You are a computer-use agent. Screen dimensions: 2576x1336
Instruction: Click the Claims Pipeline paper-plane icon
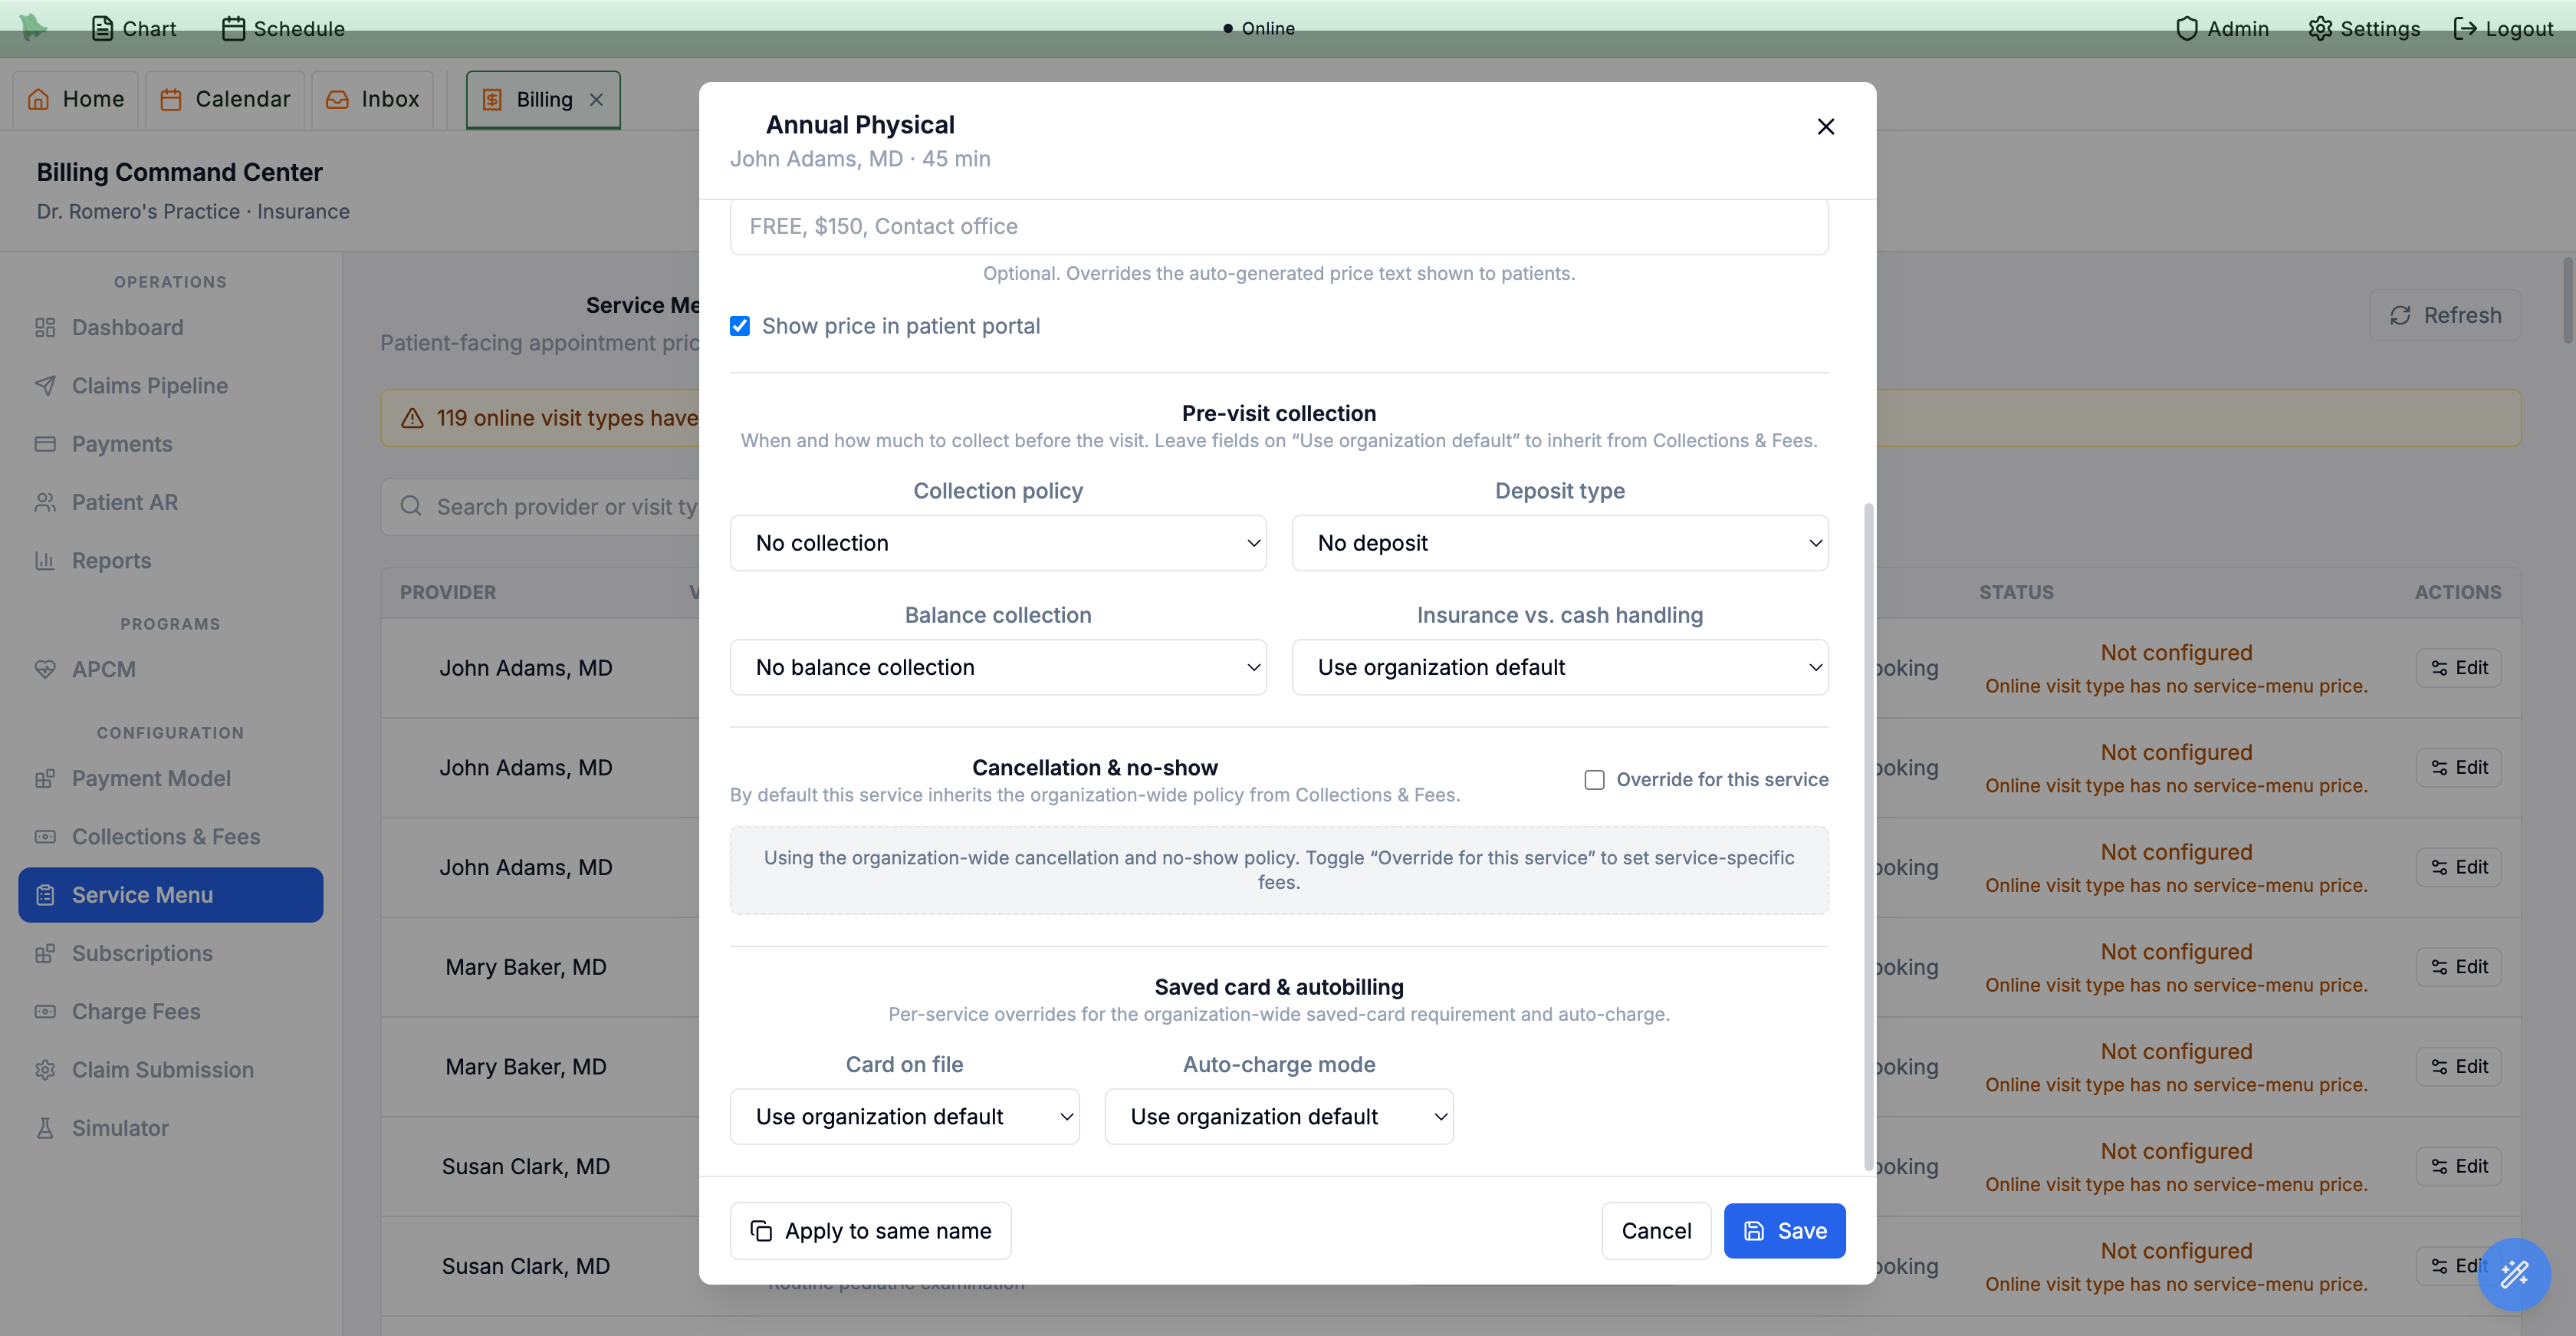45,385
